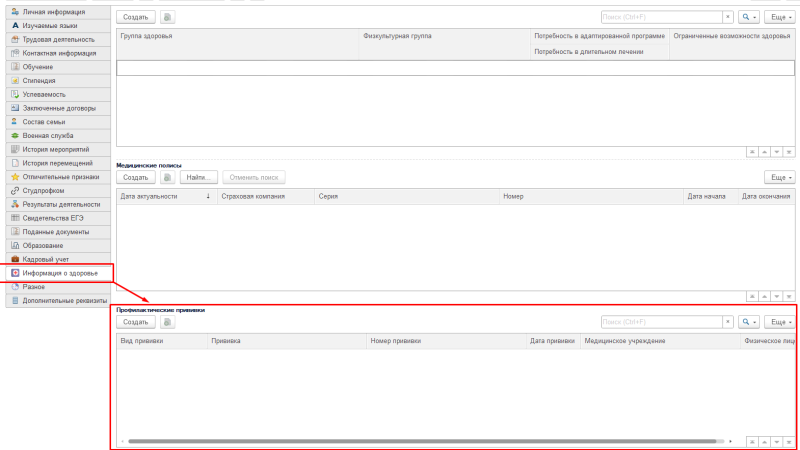Clear the vaccinations search field with the X icon

point(726,322)
